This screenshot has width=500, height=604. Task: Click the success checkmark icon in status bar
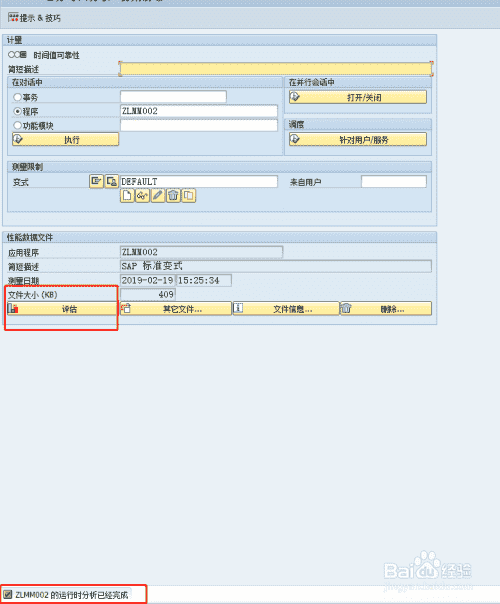coord(8,594)
